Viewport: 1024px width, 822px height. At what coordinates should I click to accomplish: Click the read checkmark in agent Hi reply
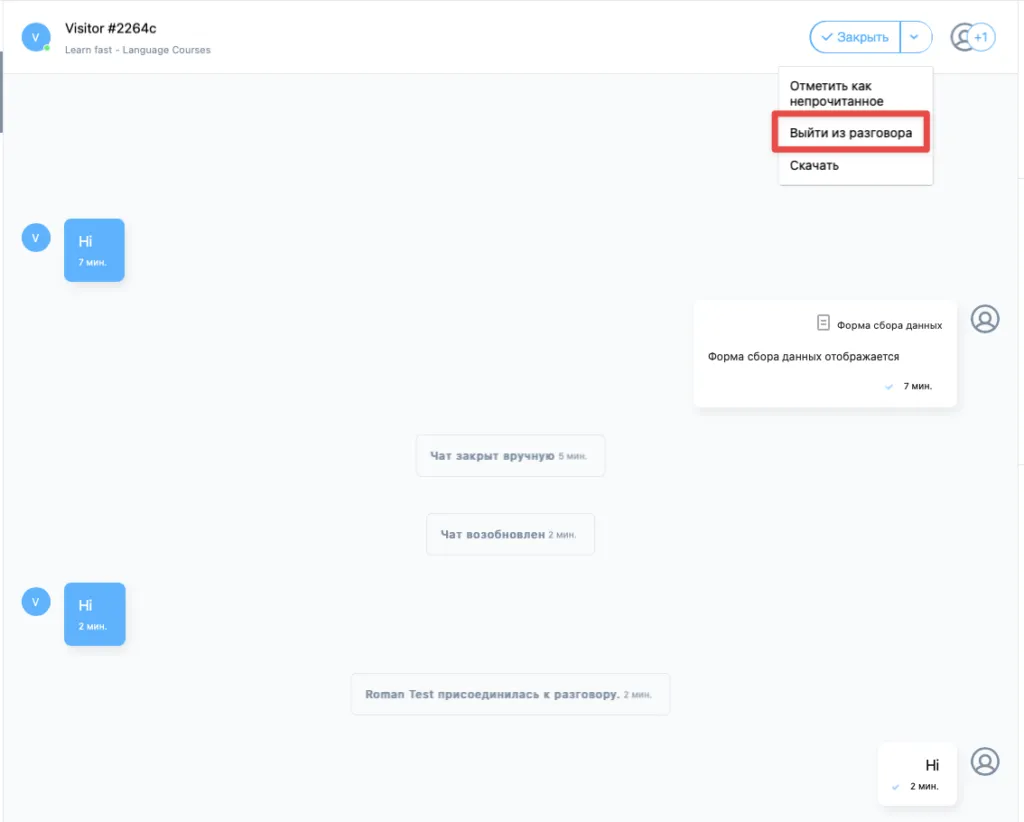(895, 787)
